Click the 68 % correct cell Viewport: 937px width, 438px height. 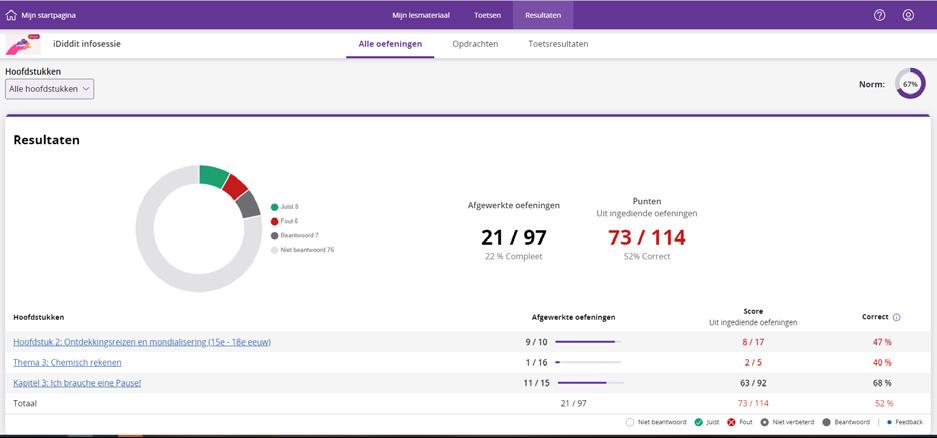[882, 382]
